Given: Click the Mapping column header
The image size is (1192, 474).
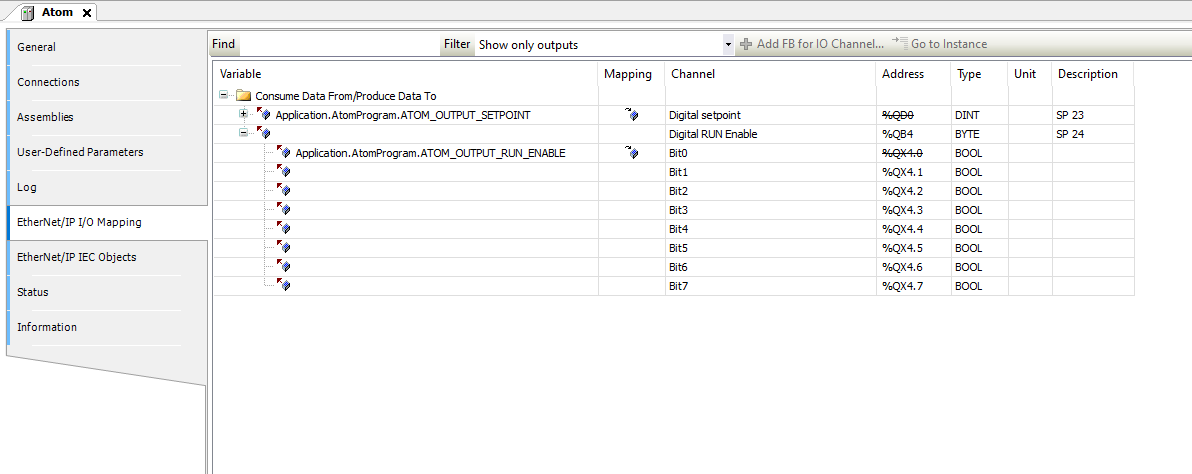Looking at the screenshot, I should (632, 74).
